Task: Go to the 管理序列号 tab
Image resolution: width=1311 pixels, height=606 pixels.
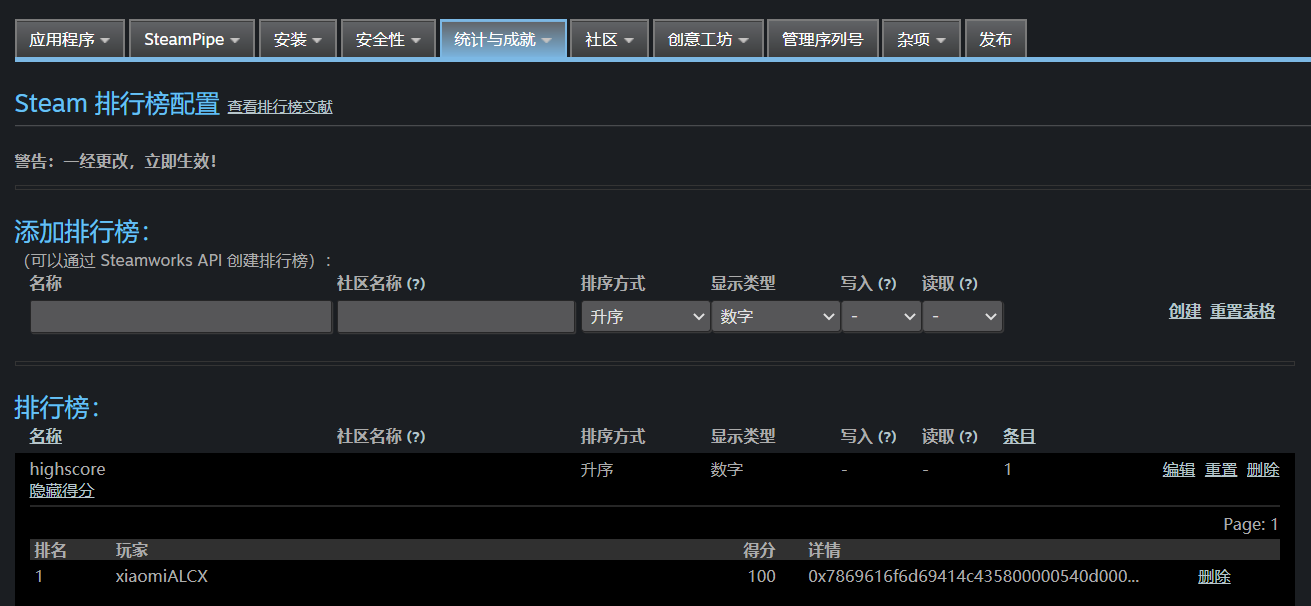Action: point(823,40)
